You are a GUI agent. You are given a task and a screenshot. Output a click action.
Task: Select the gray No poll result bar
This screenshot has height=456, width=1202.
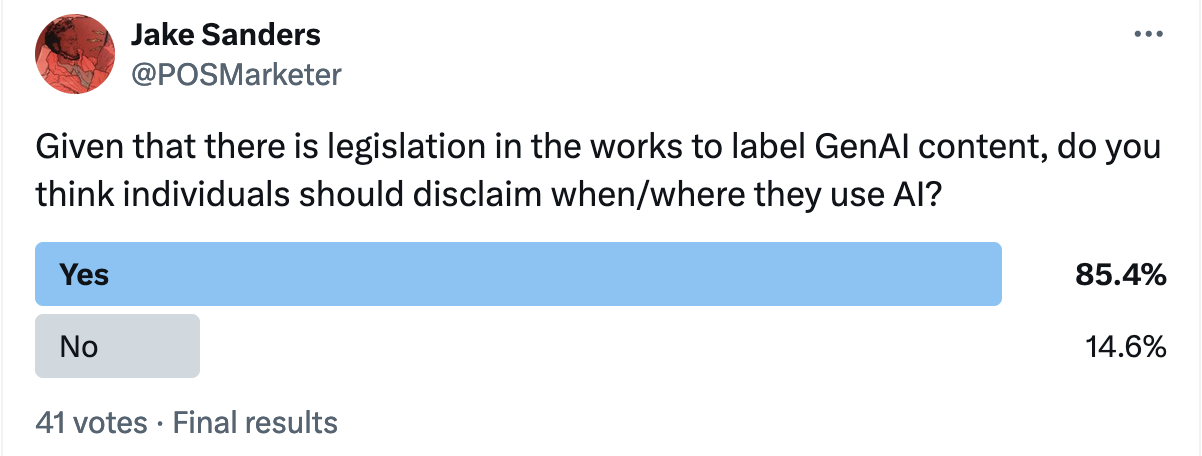pyautogui.click(x=117, y=347)
